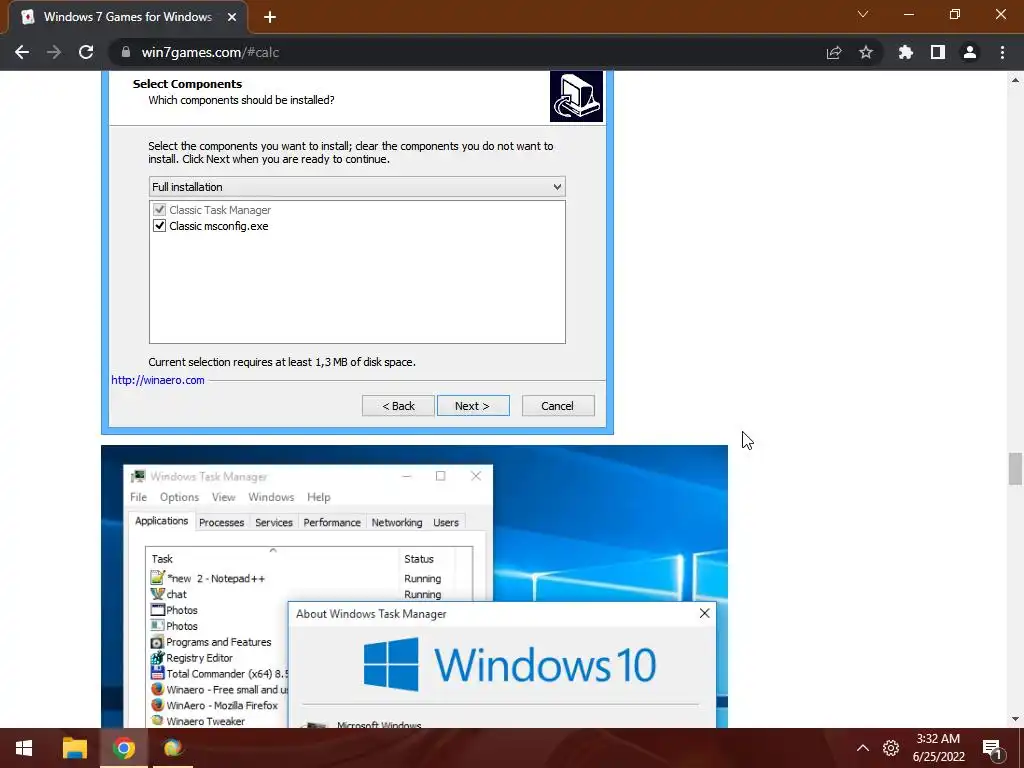Screen dimensions: 1024x768
Task: Open the Chrome extensions puzzle icon
Action: point(906,52)
